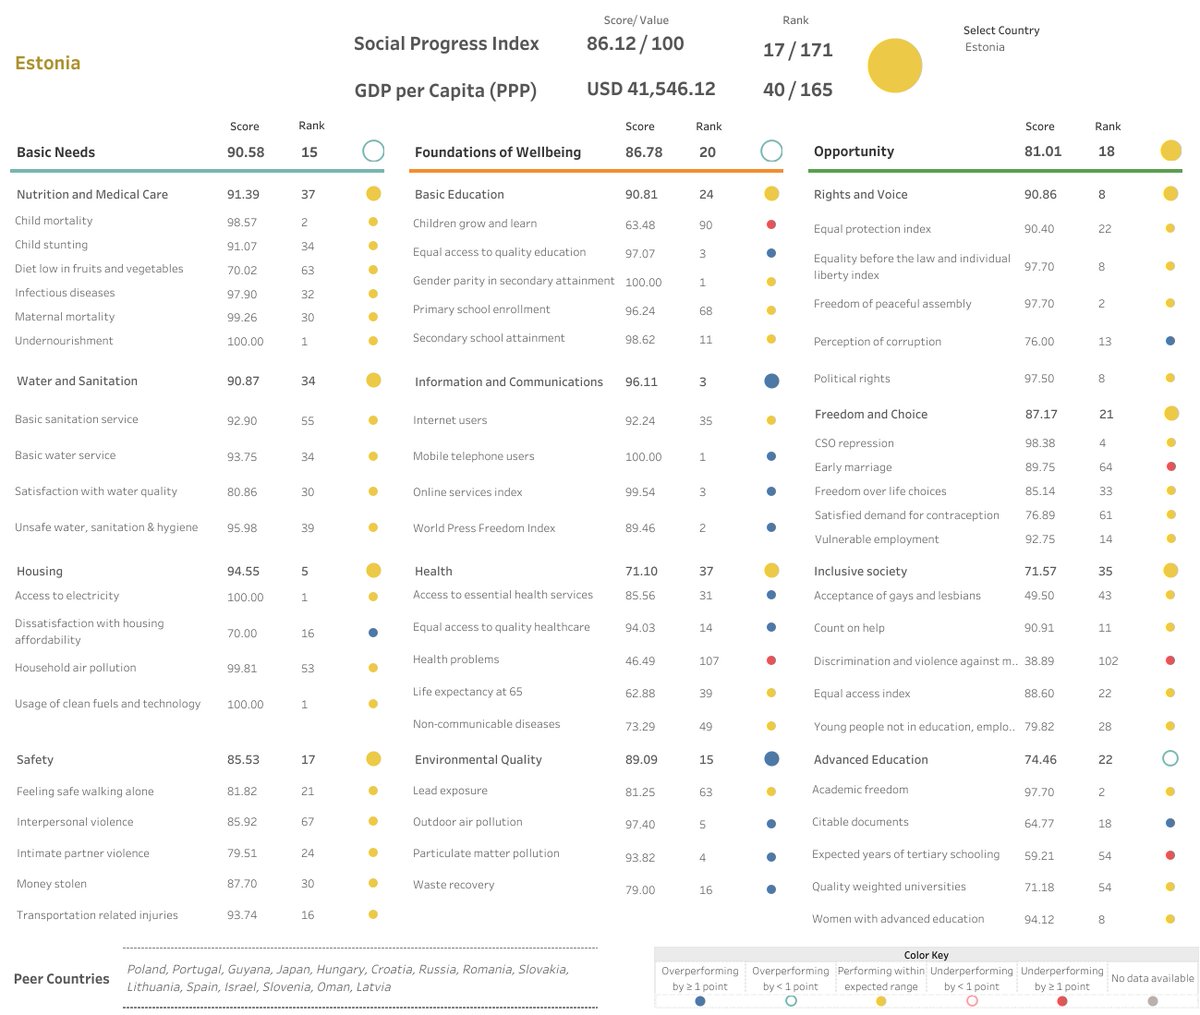The image size is (1200, 1015).
Task: Select the blue dot next to Information and Communications
Action: click(770, 382)
